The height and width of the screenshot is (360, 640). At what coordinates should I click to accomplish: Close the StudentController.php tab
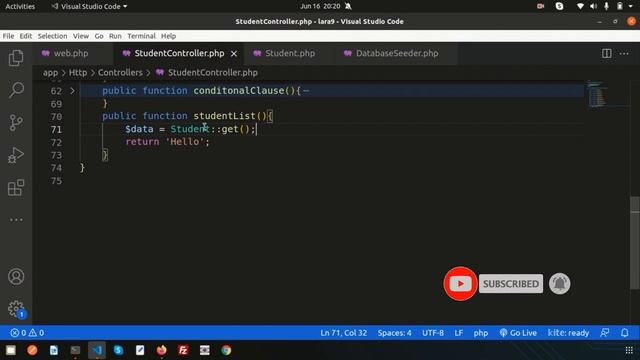(234, 53)
